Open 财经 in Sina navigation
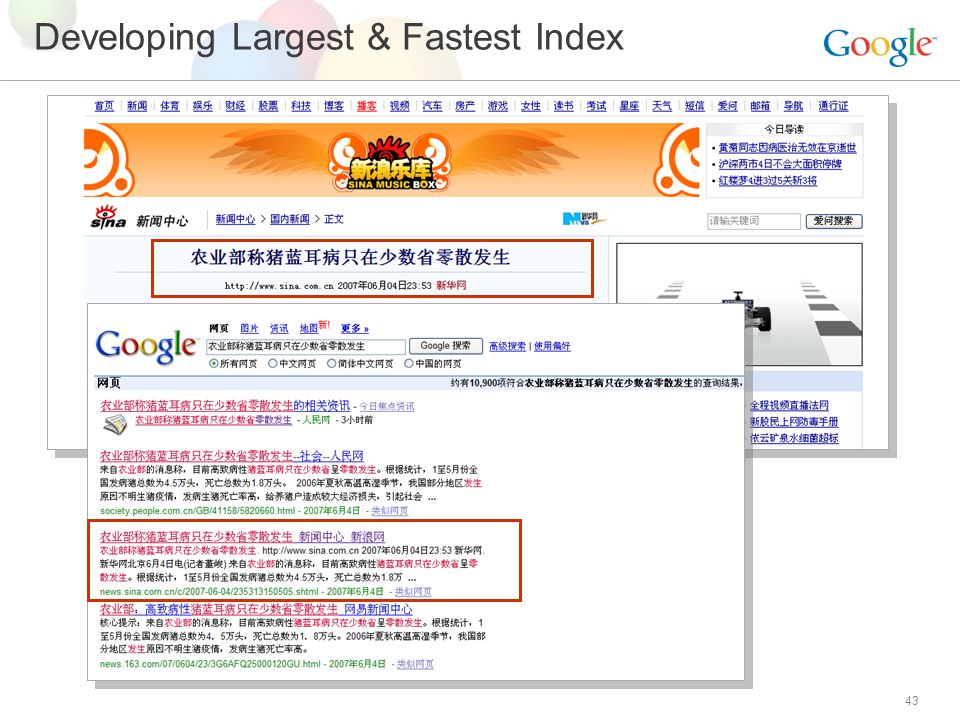This screenshot has height=720, width=960. (x=235, y=106)
